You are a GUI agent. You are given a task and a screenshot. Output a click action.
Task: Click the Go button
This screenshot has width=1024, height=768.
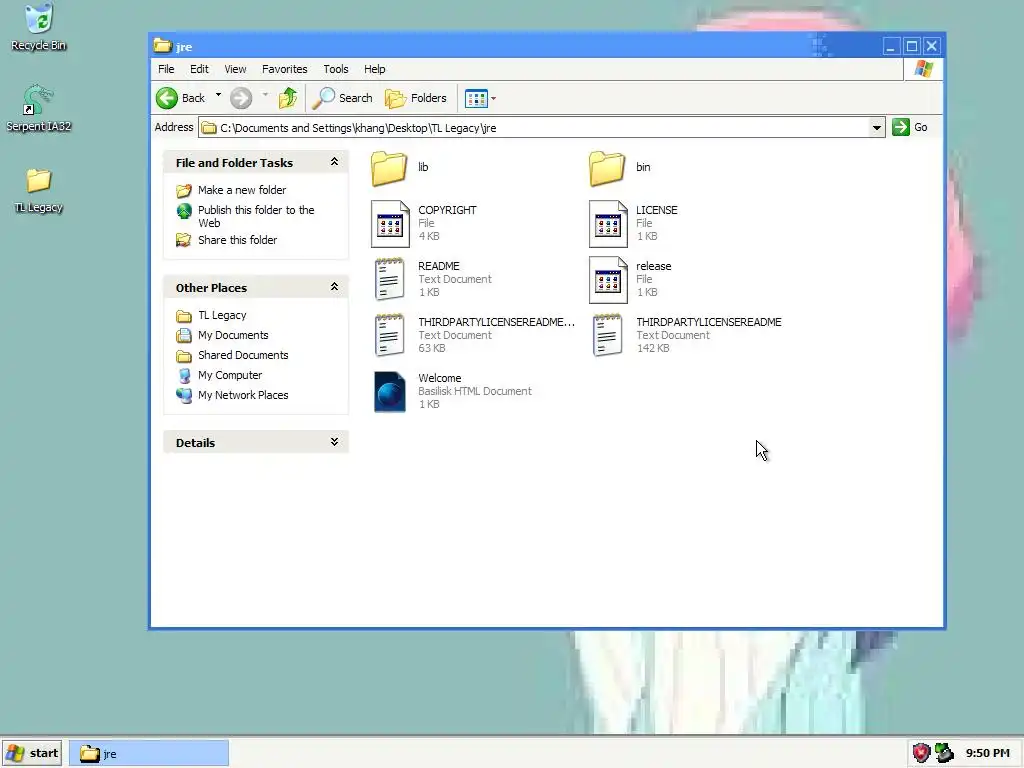[x=910, y=127]
